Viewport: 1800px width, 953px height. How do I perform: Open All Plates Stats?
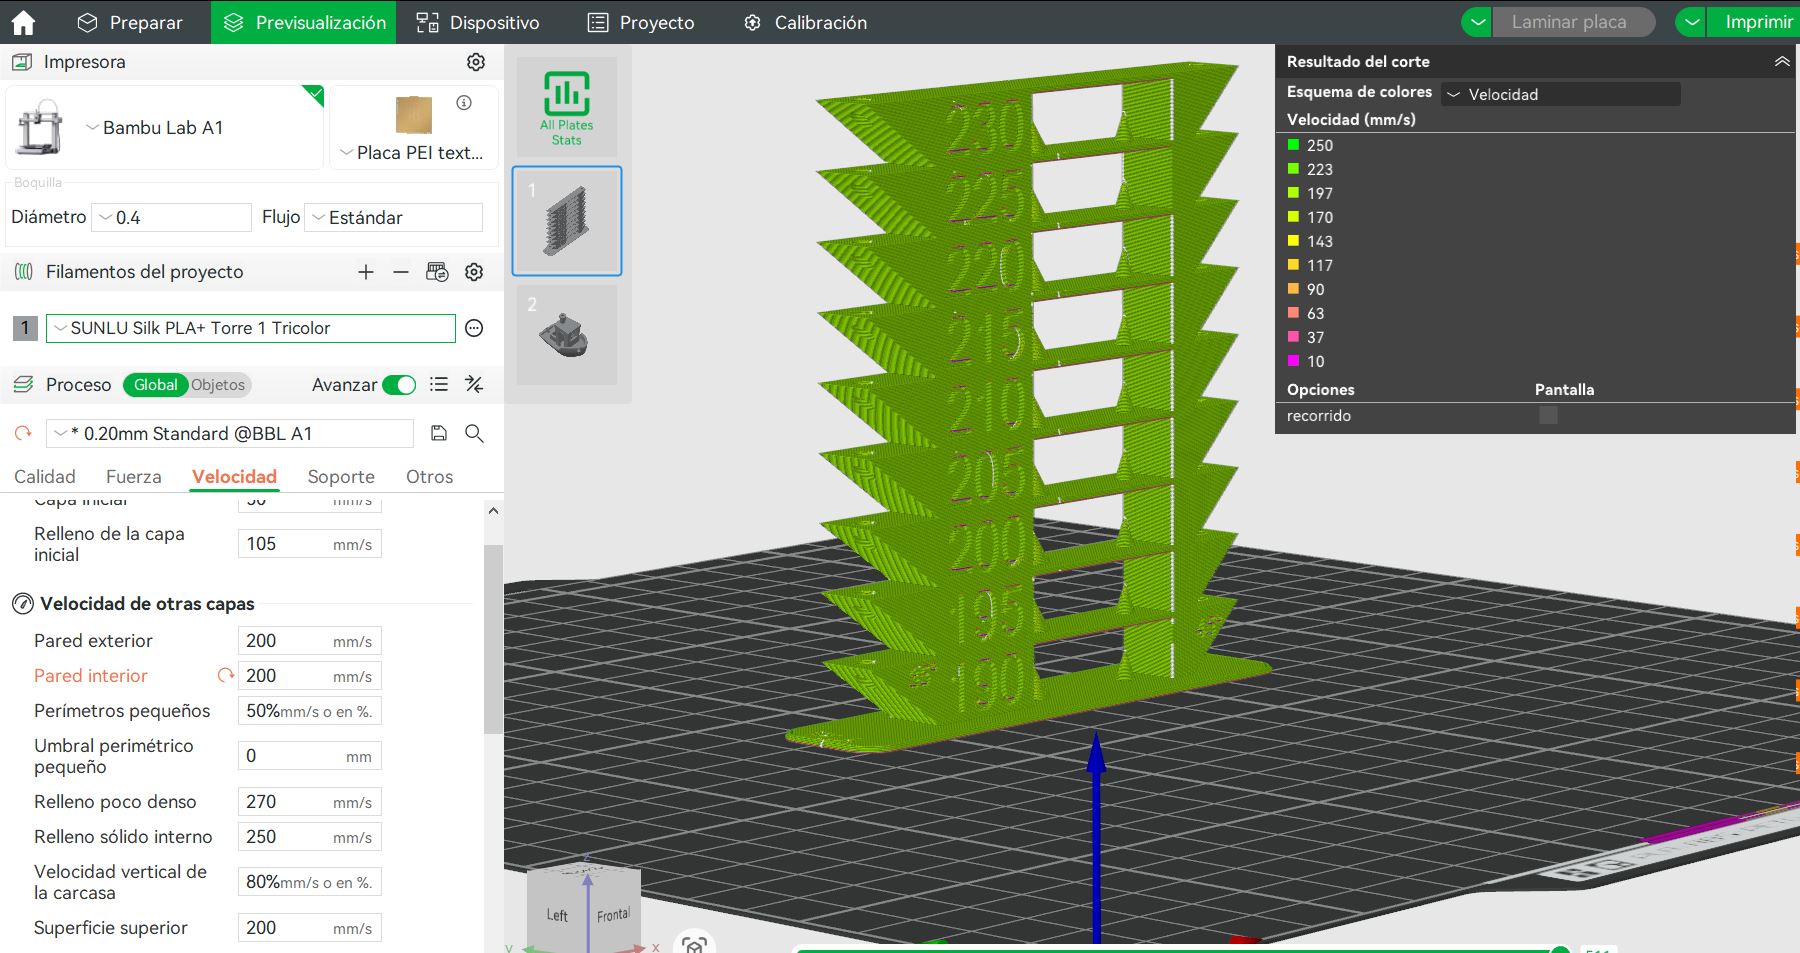click(566, 107)
